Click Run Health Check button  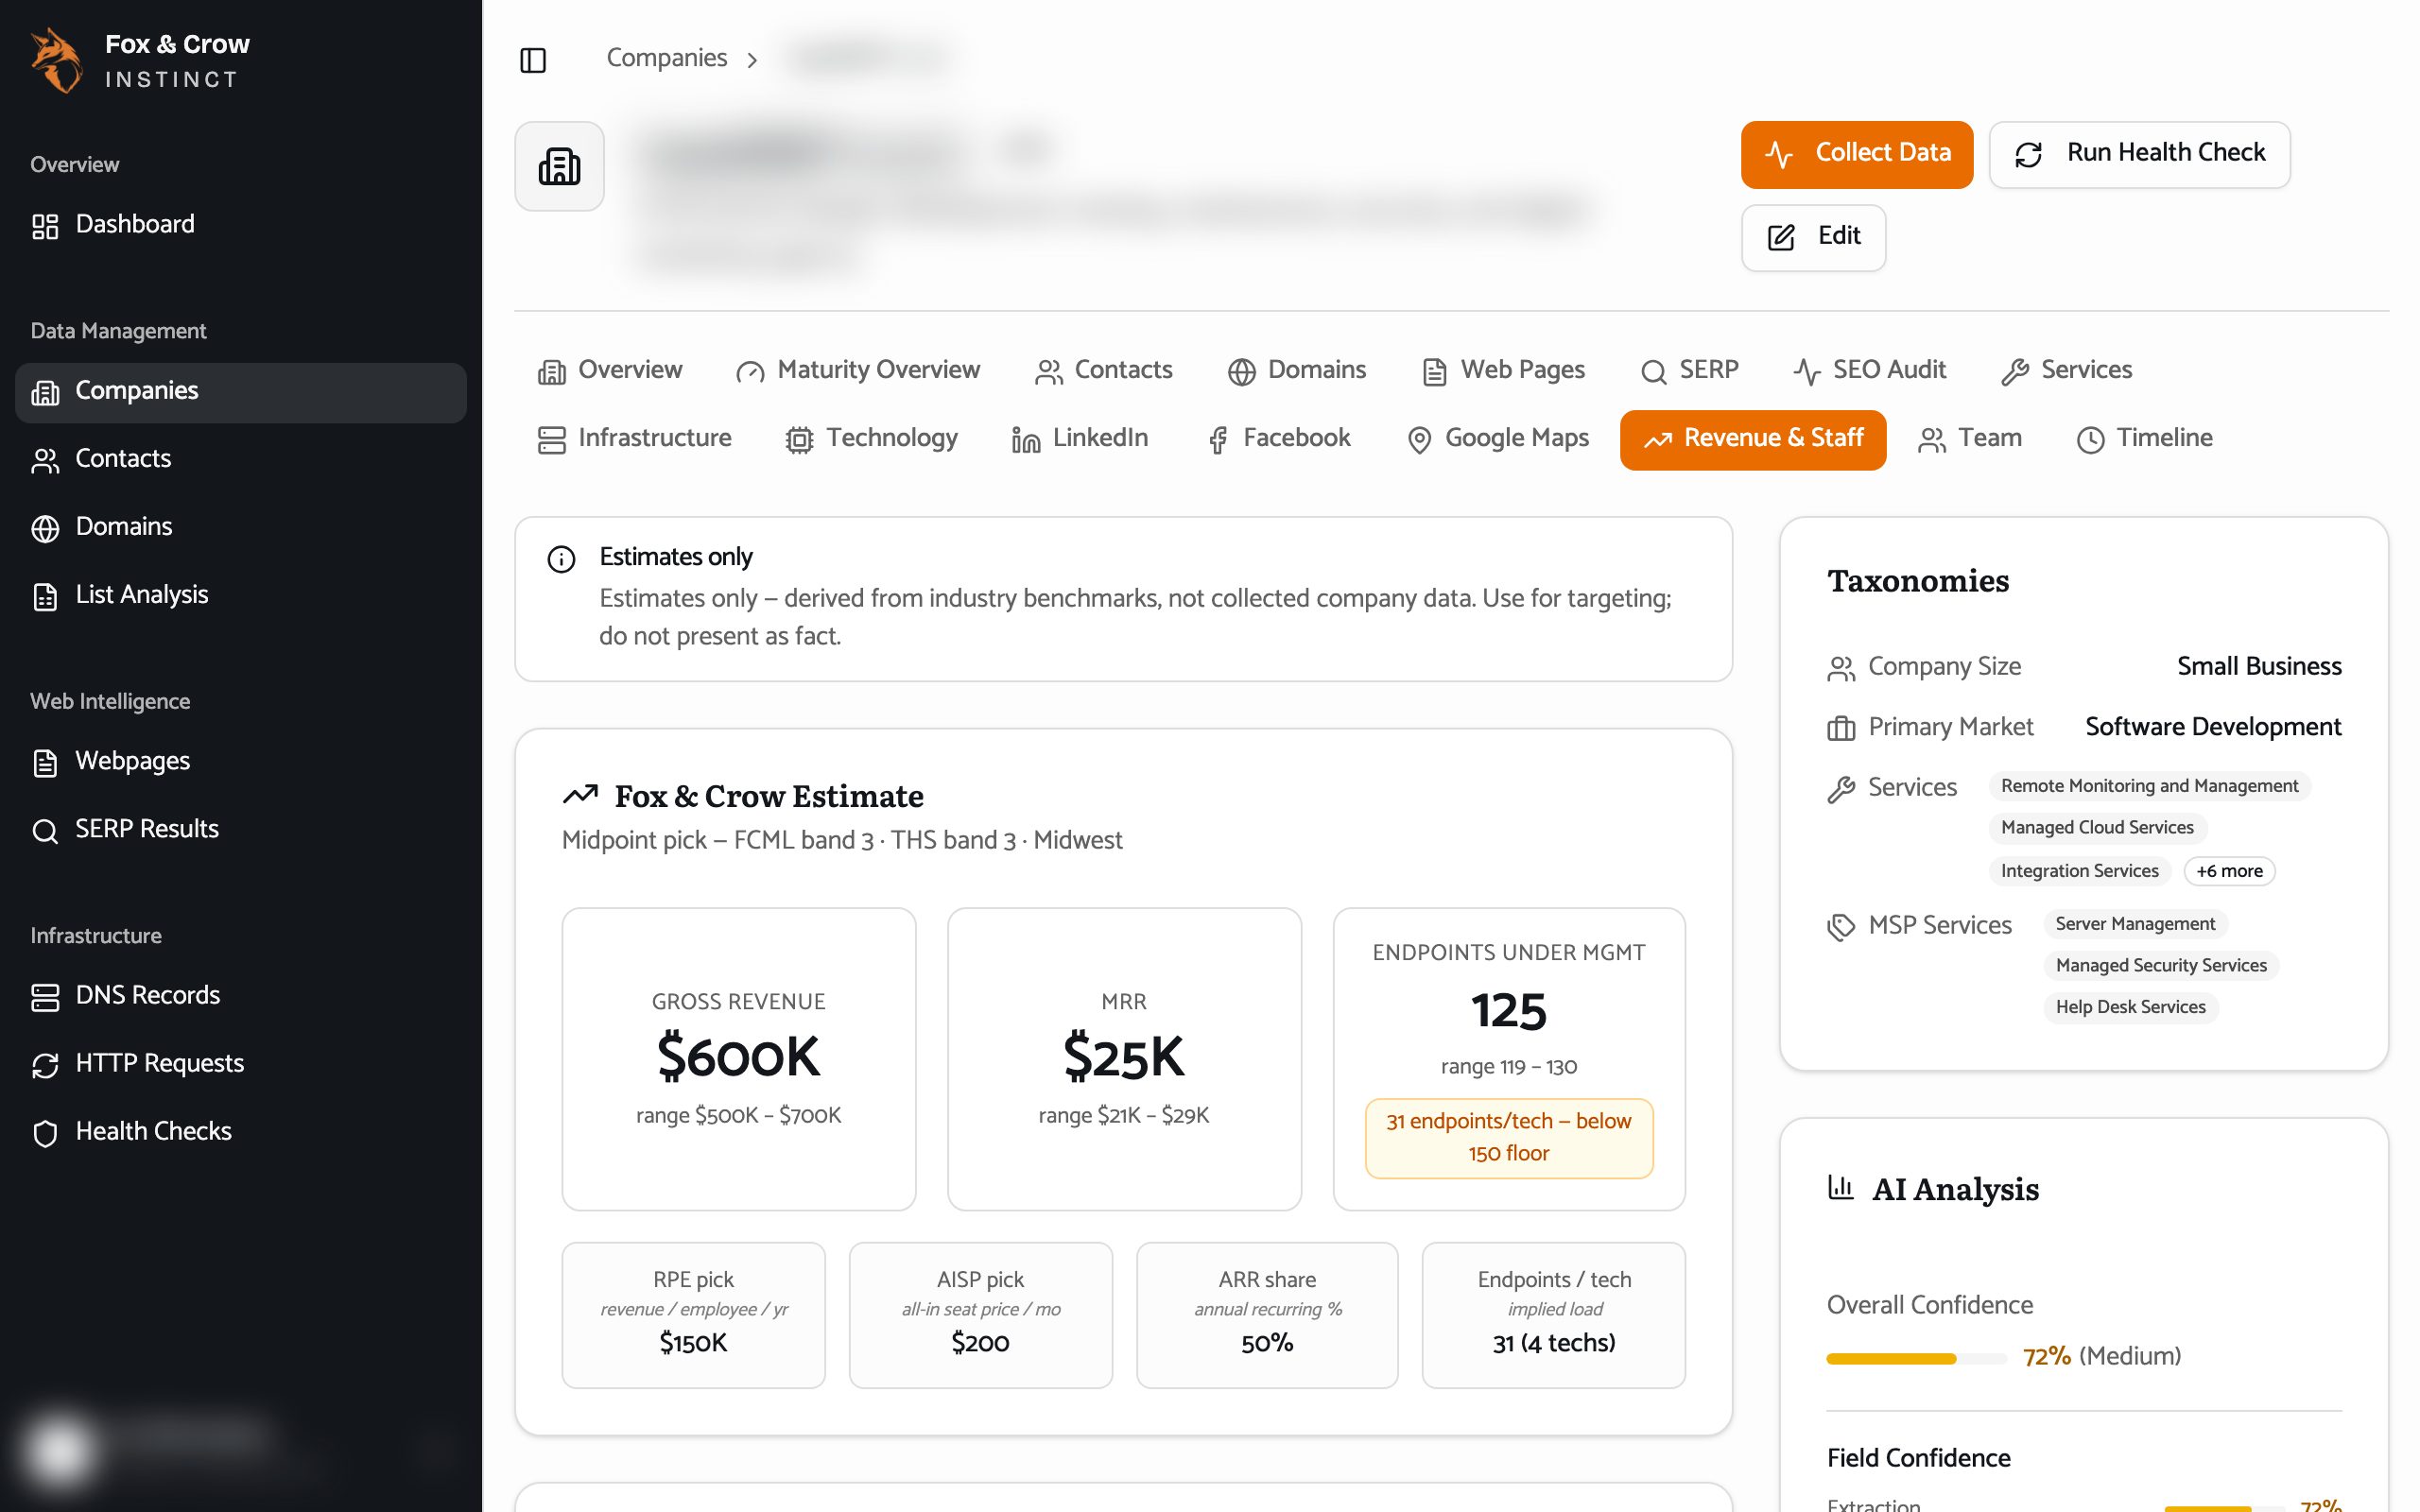[x=2139, y=154]
